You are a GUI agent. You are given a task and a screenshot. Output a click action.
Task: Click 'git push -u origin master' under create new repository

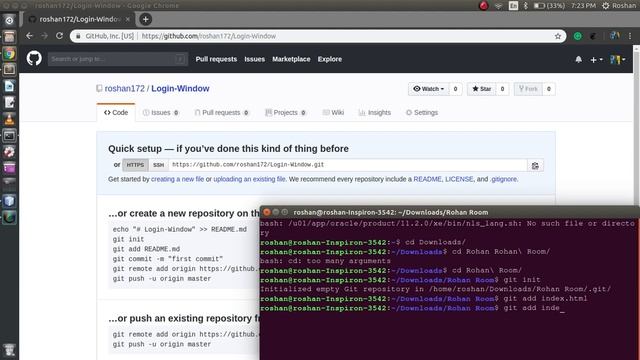point(162,279)
